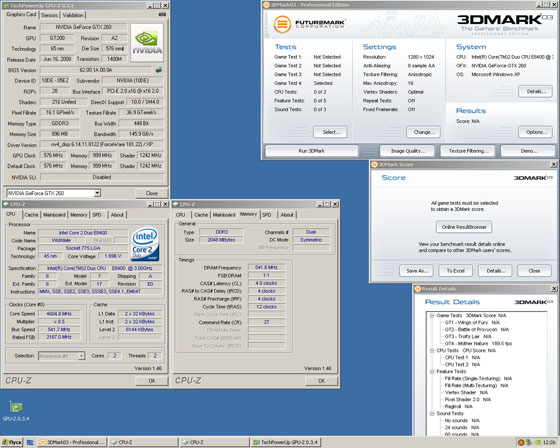
Task: Click the Image Quality... button
Action: (407, 151)
